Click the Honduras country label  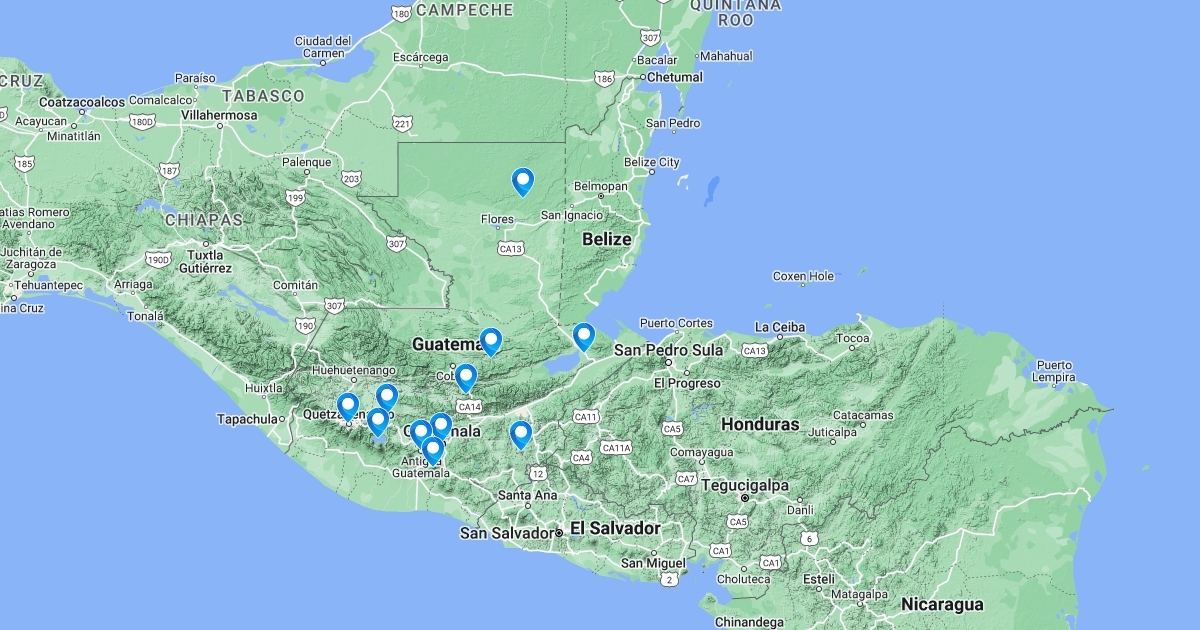click(761, 424)
